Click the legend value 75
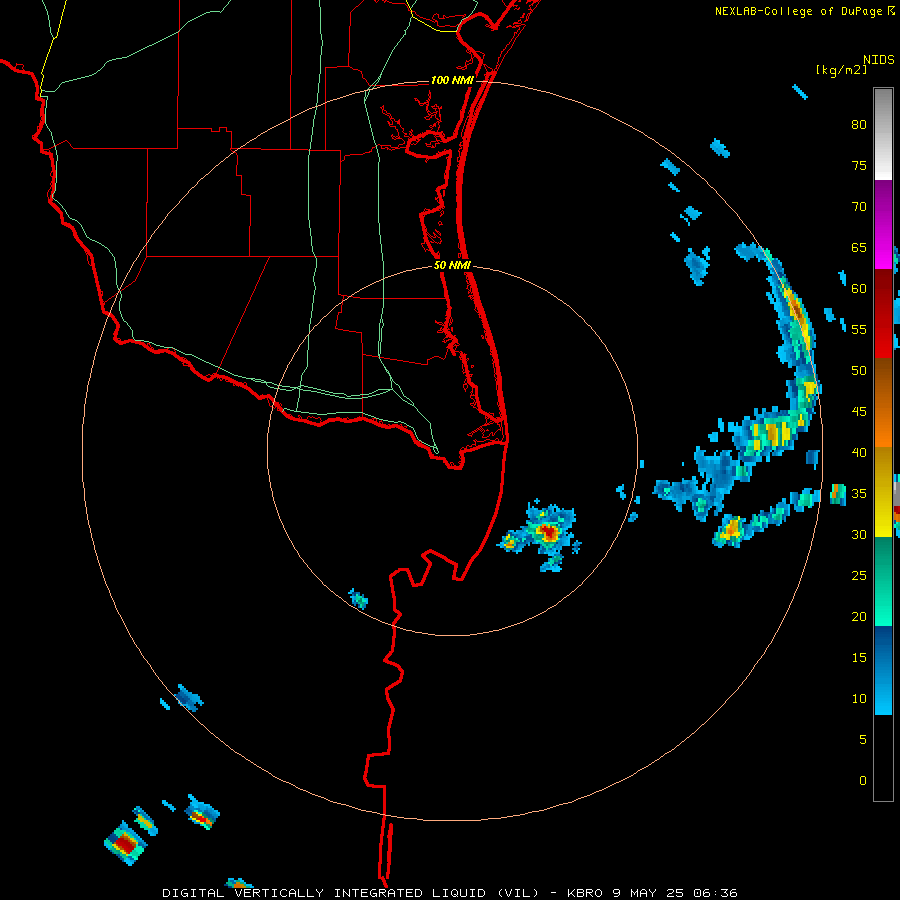The image size is (900, 900). point(859,165)
